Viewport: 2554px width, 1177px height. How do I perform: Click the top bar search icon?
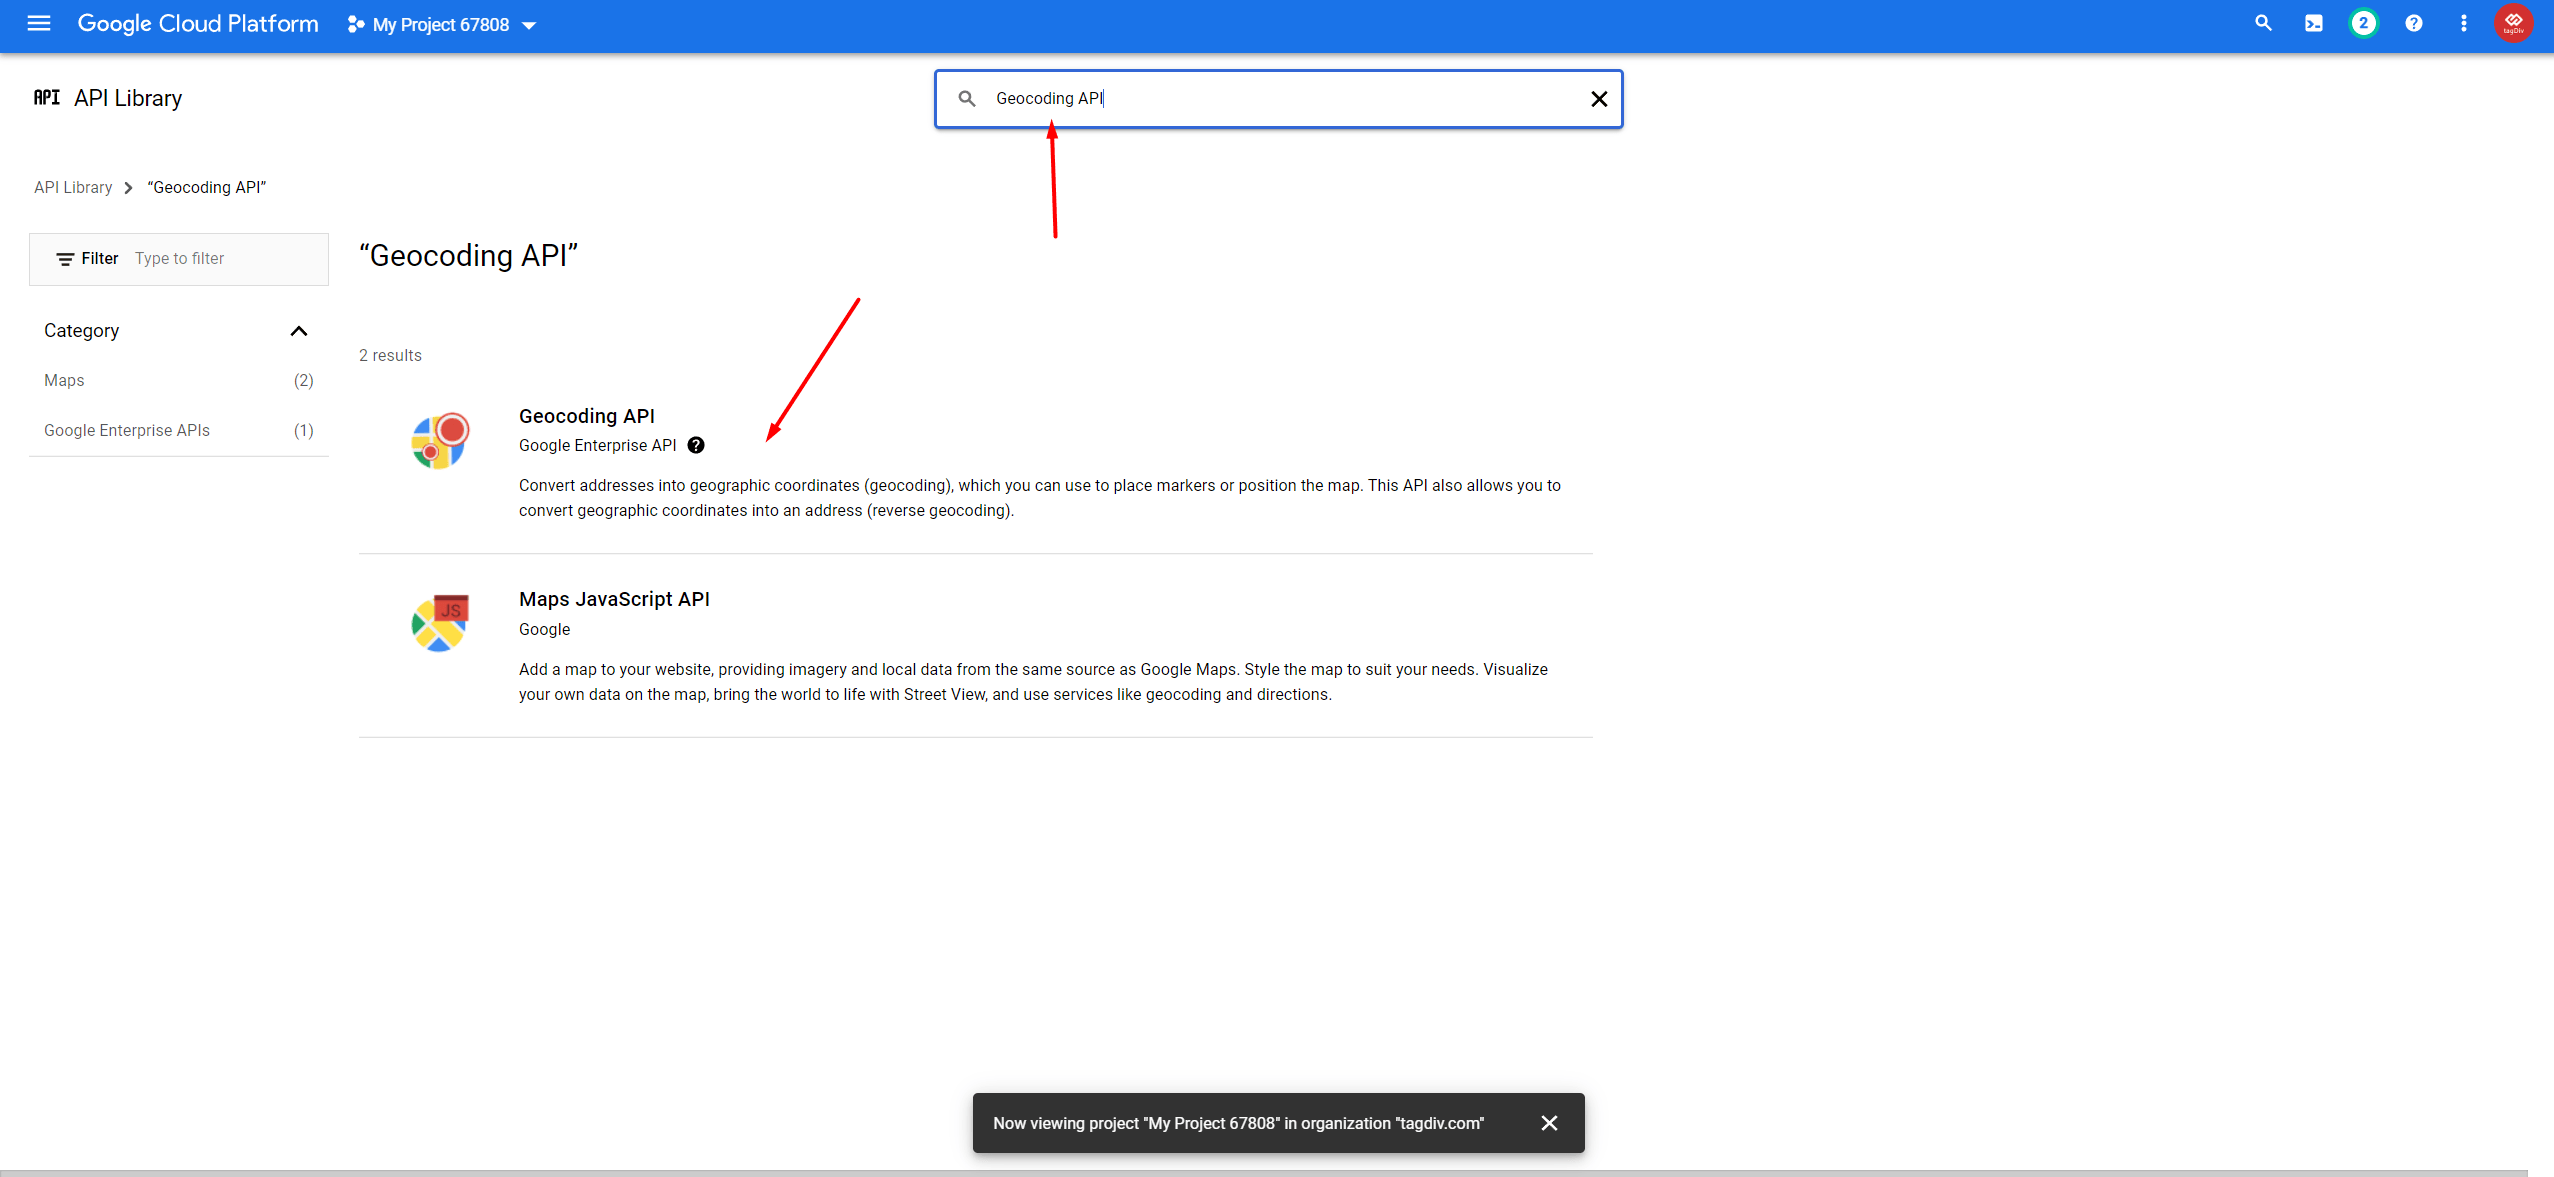click(x=2263, y=23)
